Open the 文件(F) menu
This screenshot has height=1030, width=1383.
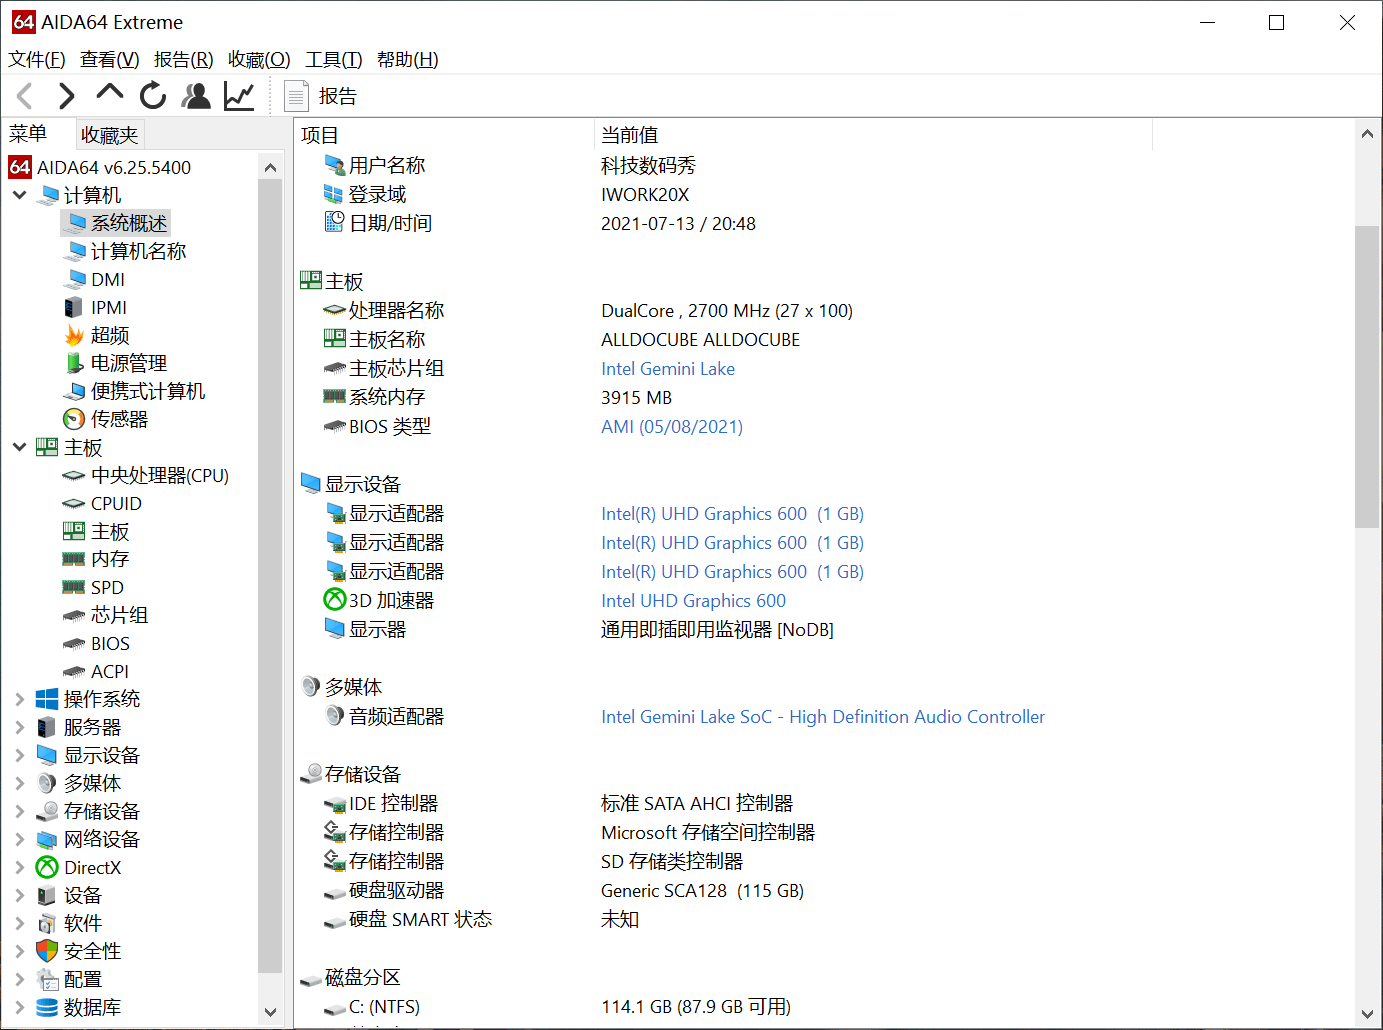click(37, 60)
